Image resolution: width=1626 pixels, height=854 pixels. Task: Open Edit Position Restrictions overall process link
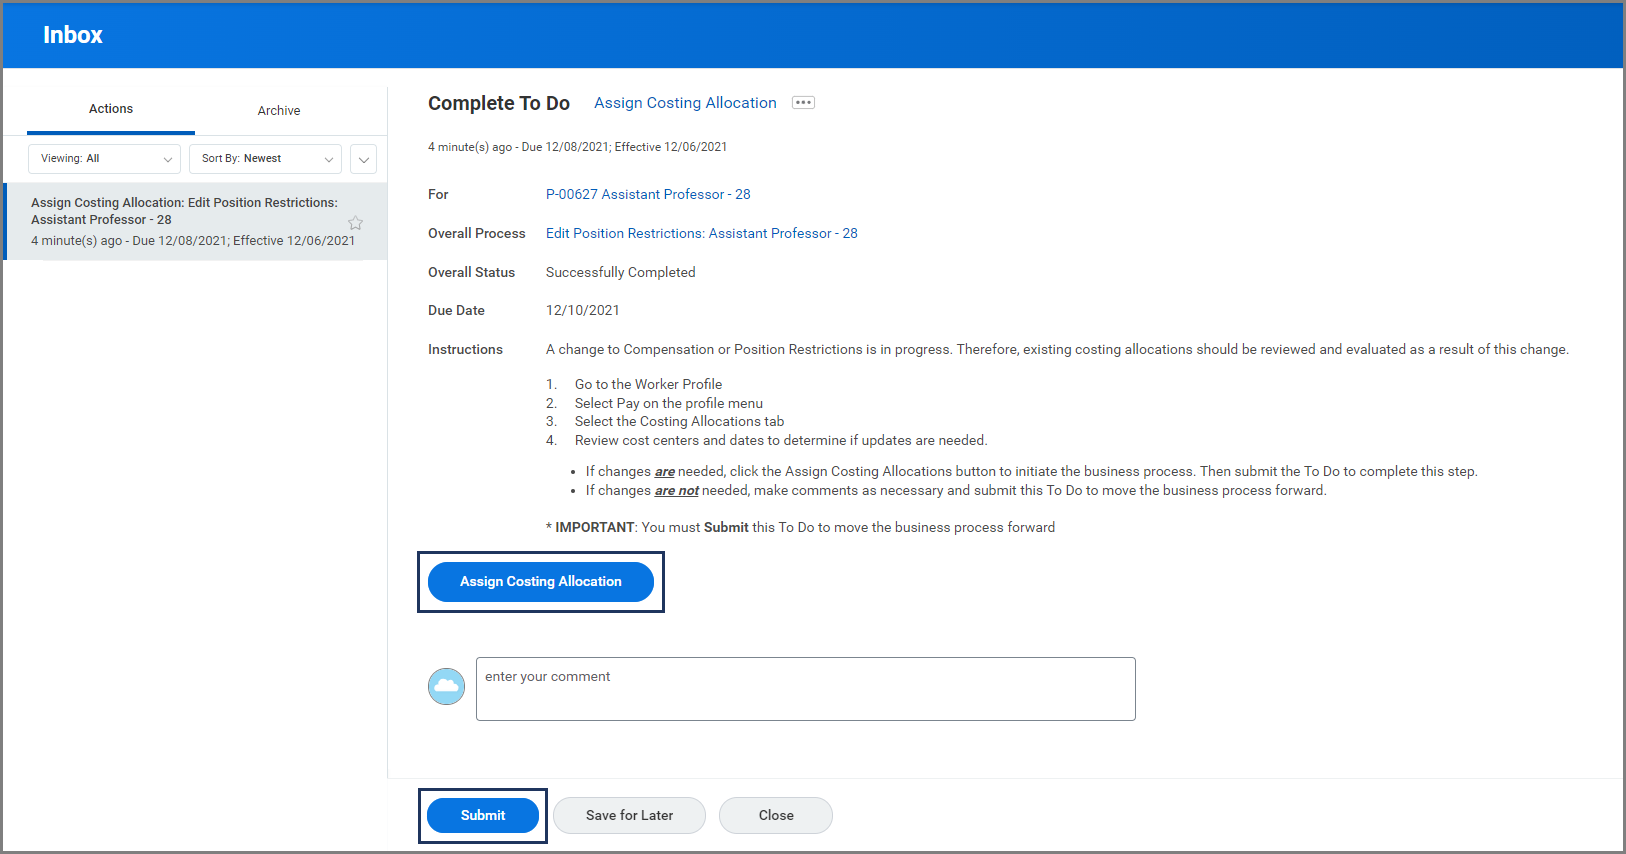[701, 234]
